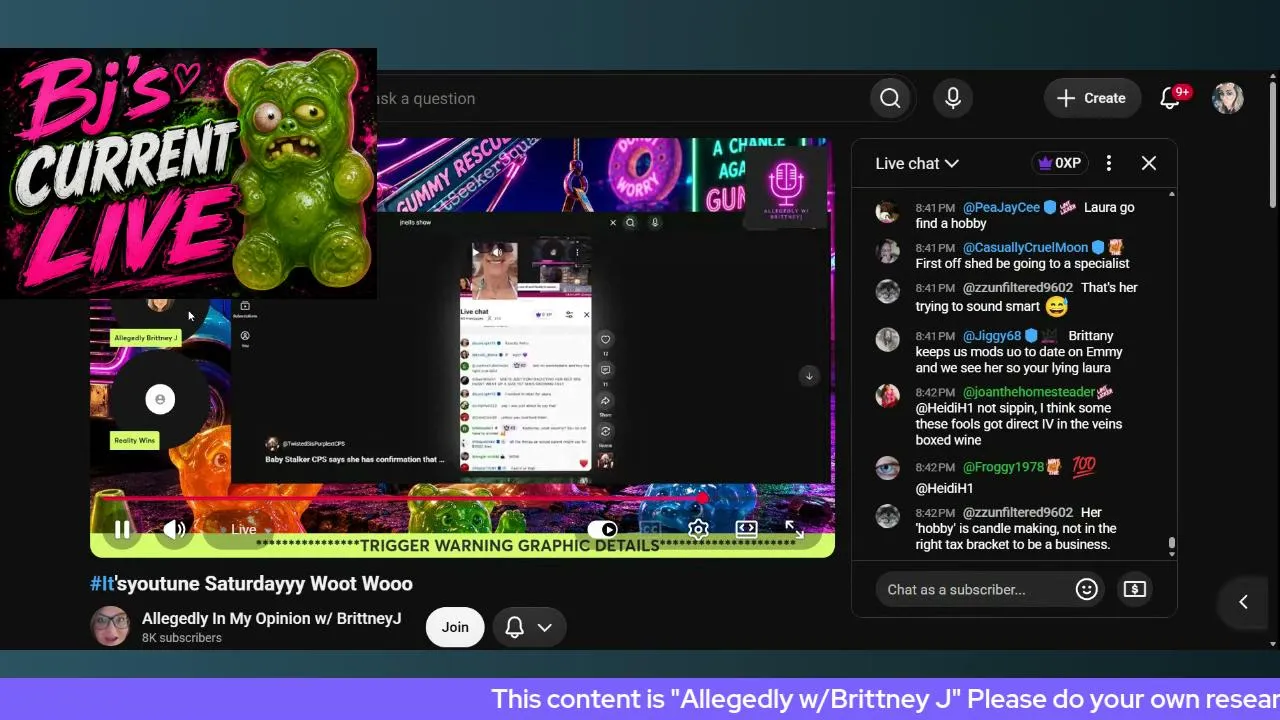The image size is (1280, 720).
Task: Open the #It hashtag link in the title
Action: pyautogui.click(x=102, y=583)
